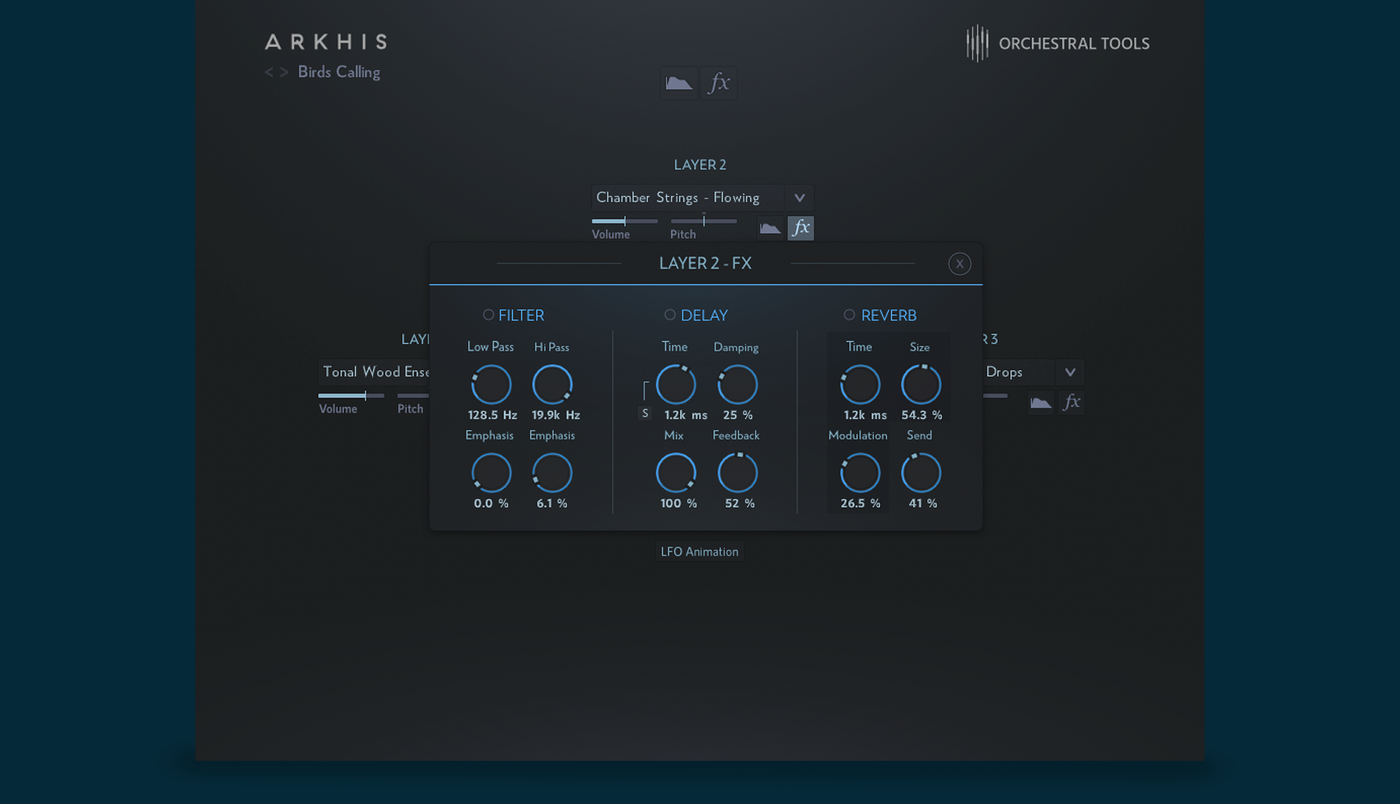Adjust the Layer 2 Pitch slider
The width and height of the screenshot is (1400, 804).
(704, 221)
